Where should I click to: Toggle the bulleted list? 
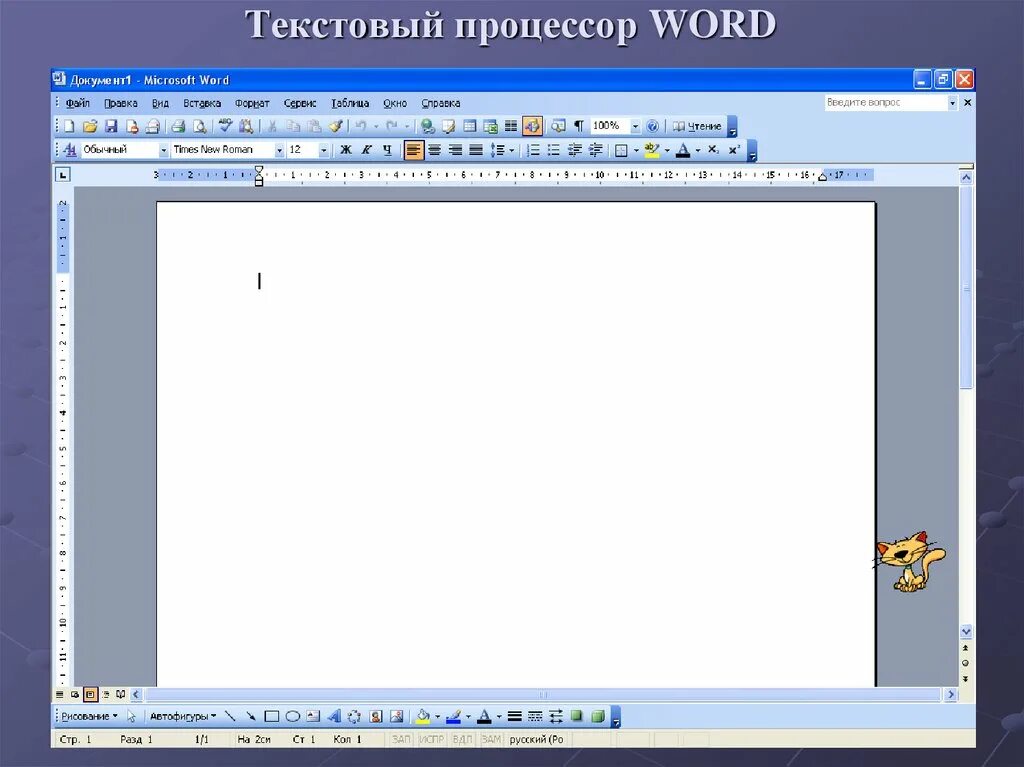554,150
